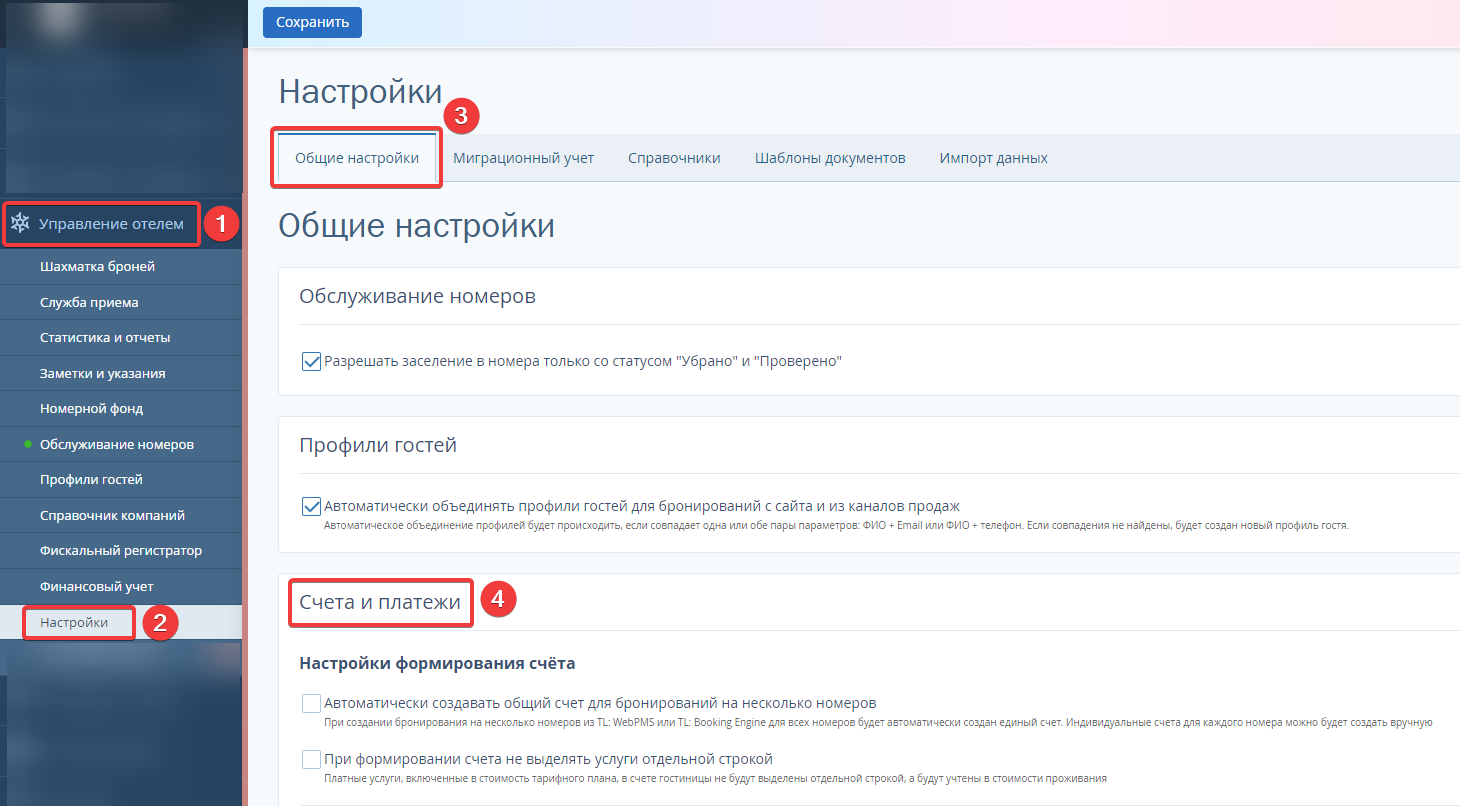Click the hint text about TL: WebPMS единый счет
This screenshot has height=806, width=1460.
click(x=878, y=722)
